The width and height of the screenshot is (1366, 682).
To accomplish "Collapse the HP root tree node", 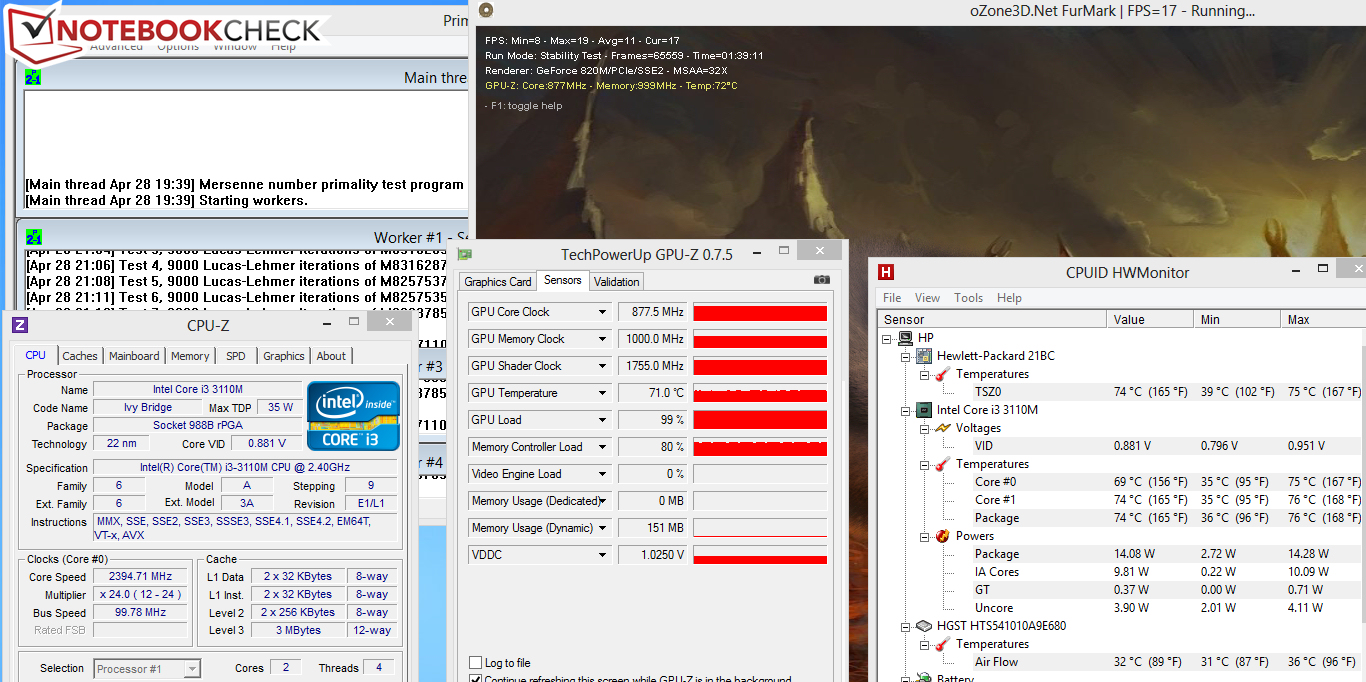I will pyautogui.click(x=888, y=338).
